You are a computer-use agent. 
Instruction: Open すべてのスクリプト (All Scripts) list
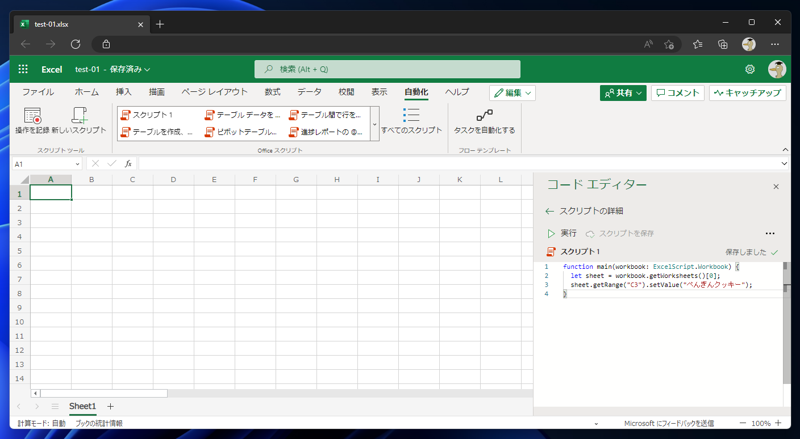[411, 121]
